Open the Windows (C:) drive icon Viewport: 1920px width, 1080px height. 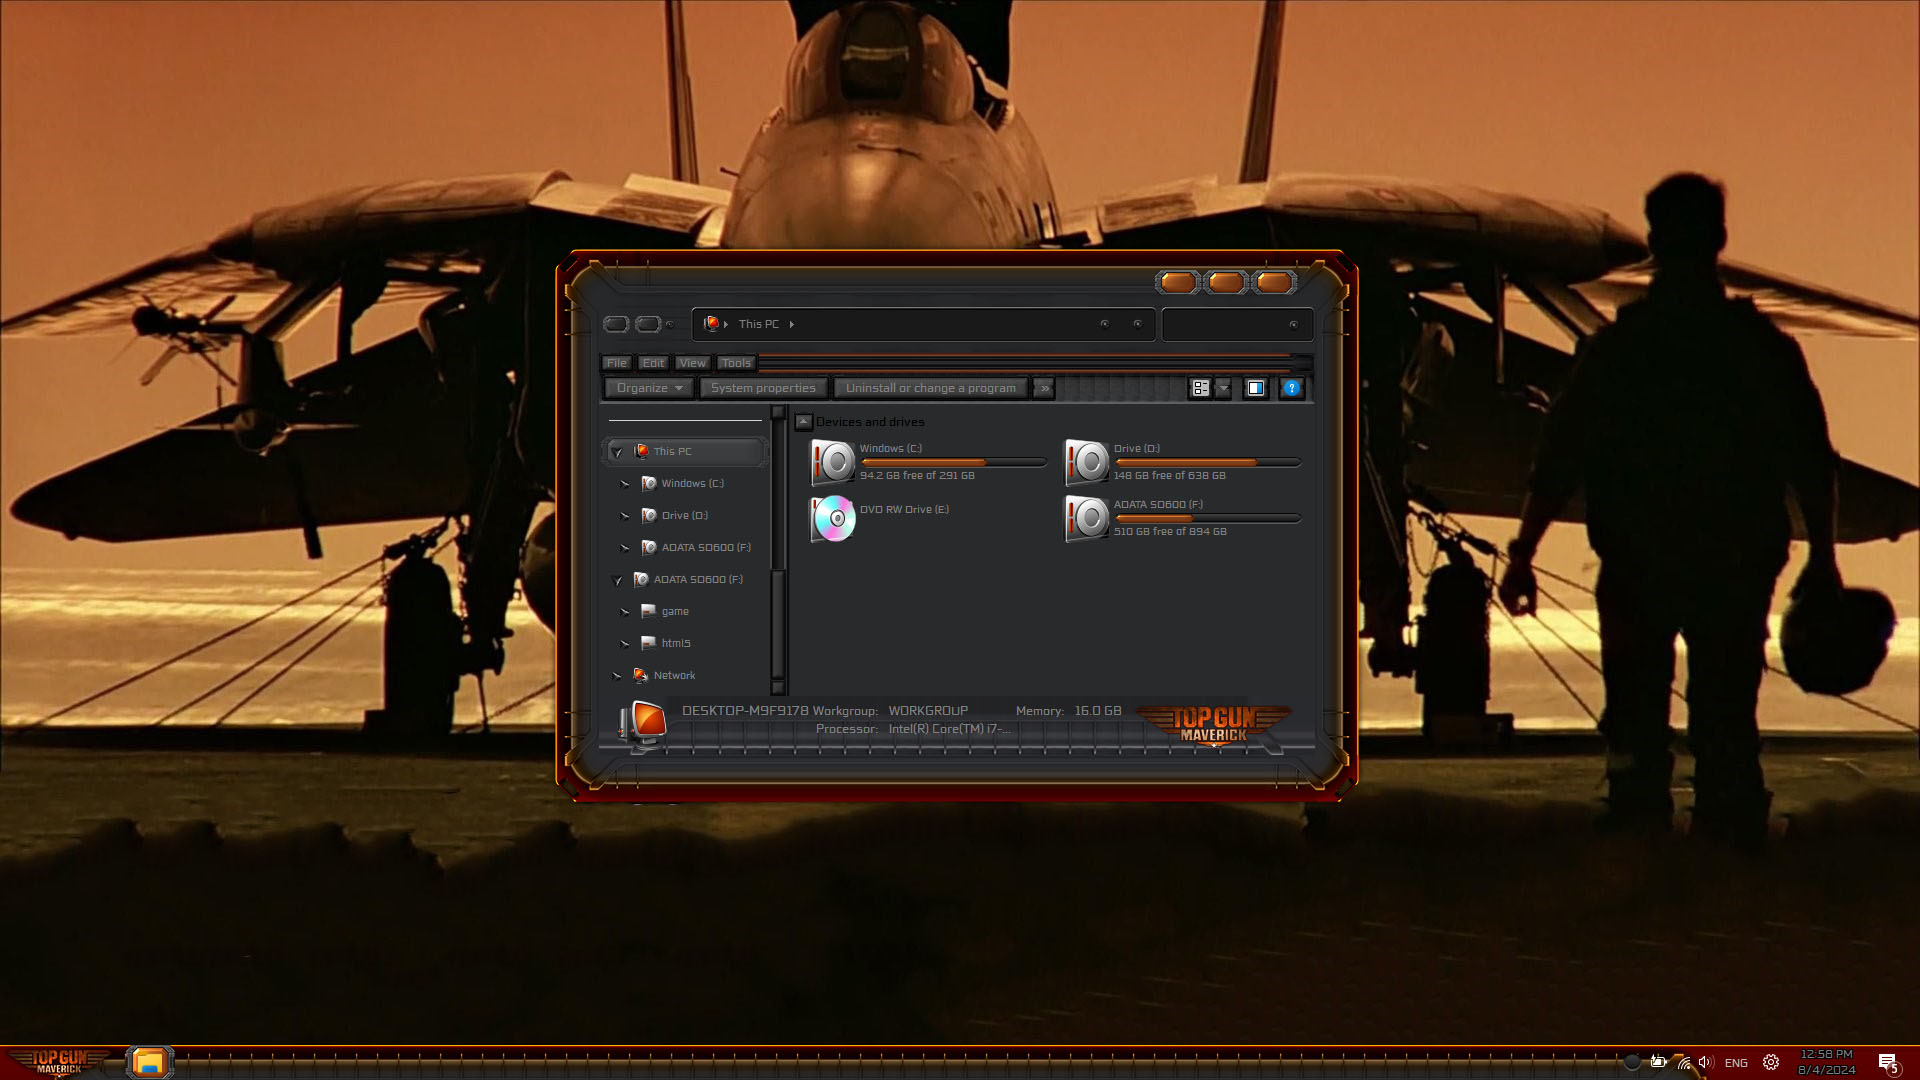pyautogui.click(x=833, y=462)
